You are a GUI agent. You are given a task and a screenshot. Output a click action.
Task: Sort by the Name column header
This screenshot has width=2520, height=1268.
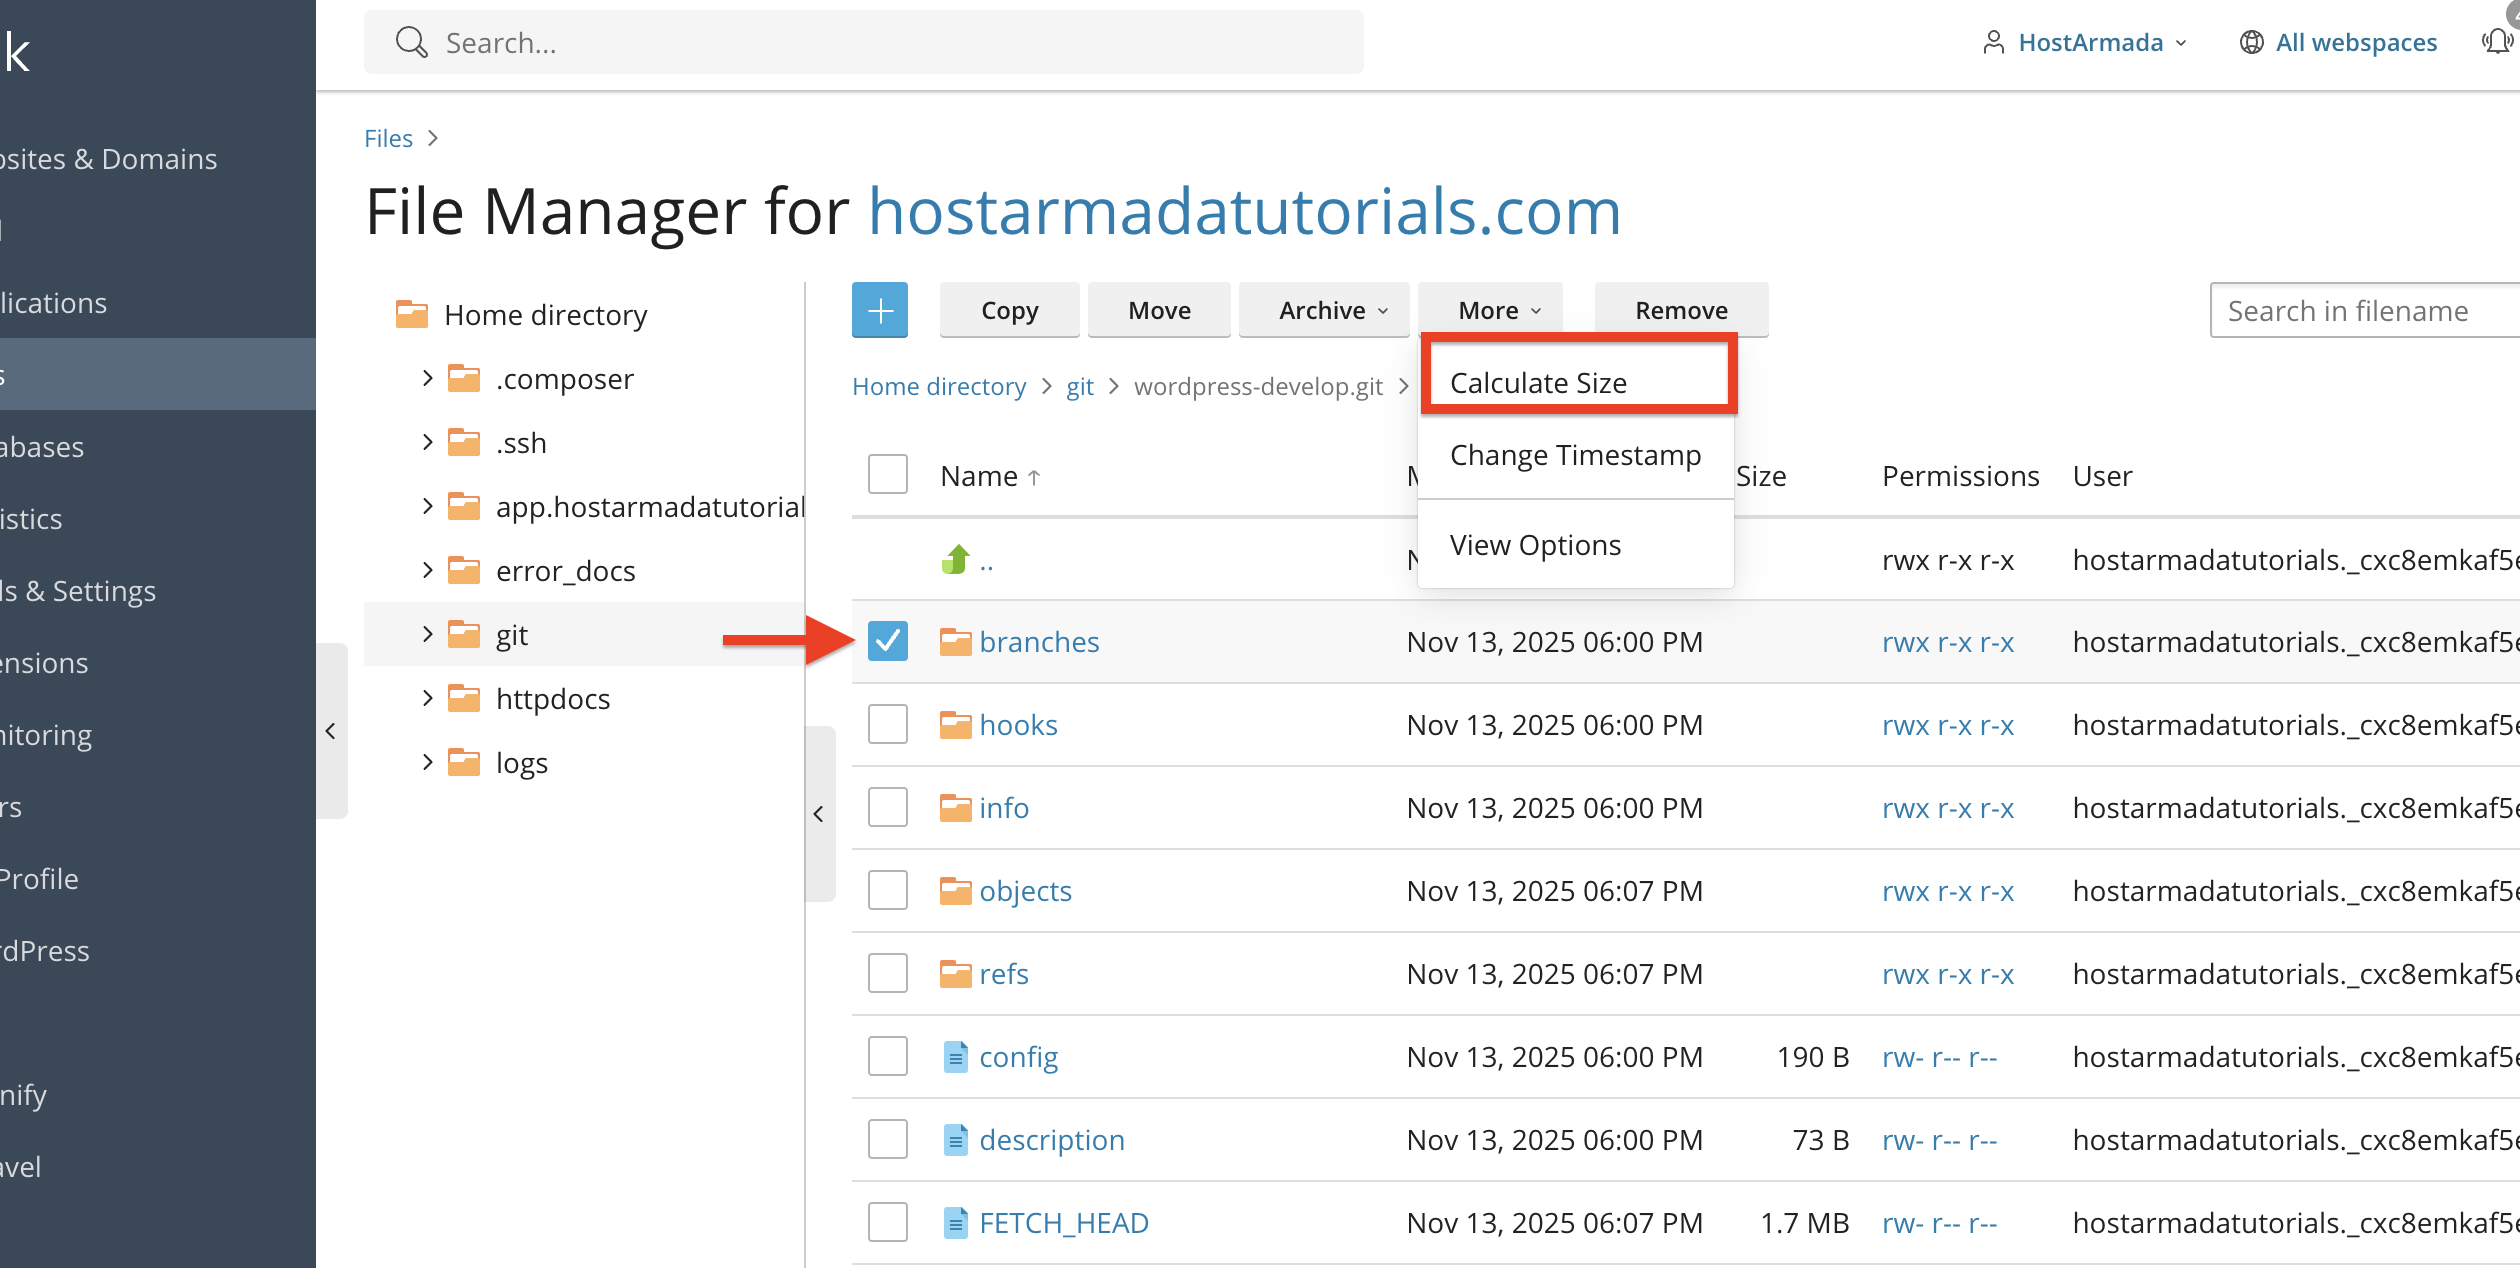point(990,476)
